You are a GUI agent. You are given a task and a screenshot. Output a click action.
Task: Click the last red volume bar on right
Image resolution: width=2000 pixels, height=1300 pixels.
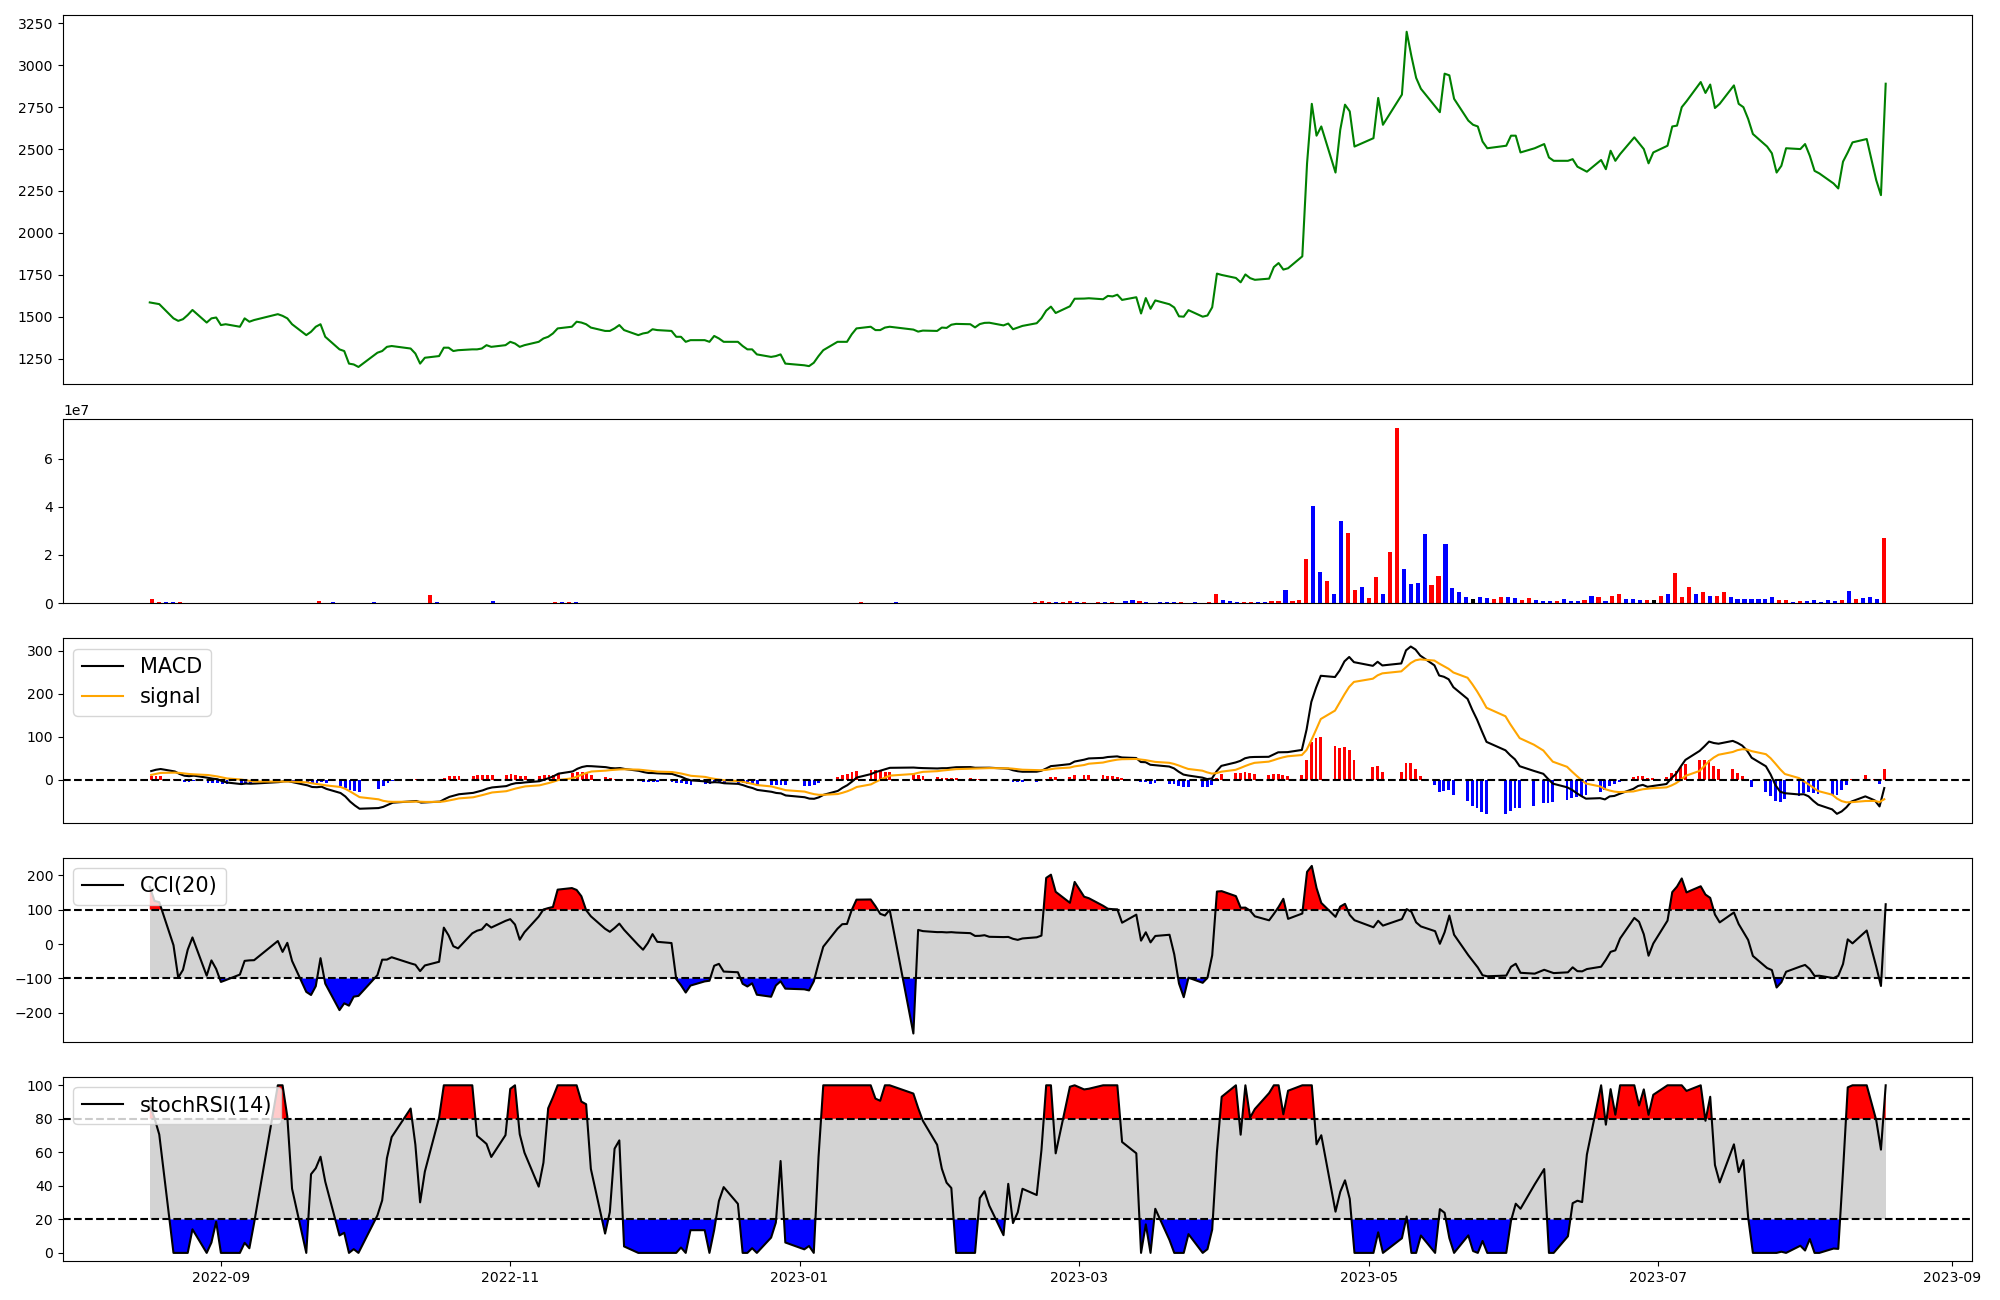(1884, 570)
